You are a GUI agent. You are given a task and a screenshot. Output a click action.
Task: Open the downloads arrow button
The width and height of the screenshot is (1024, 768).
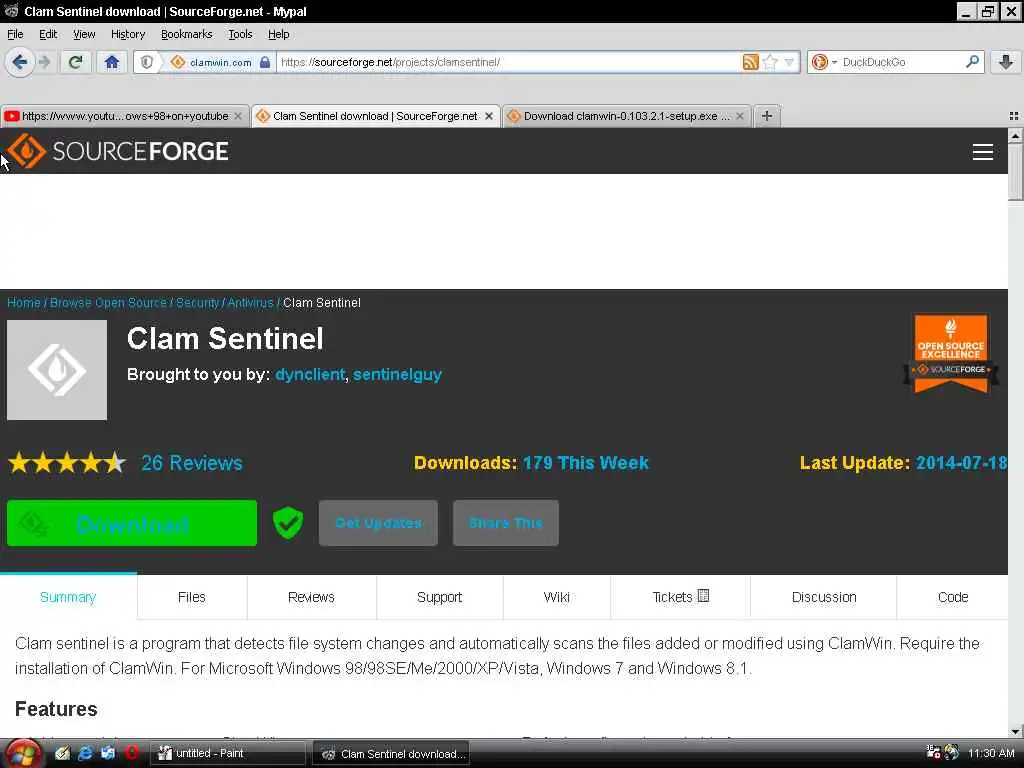(1006, 62)
